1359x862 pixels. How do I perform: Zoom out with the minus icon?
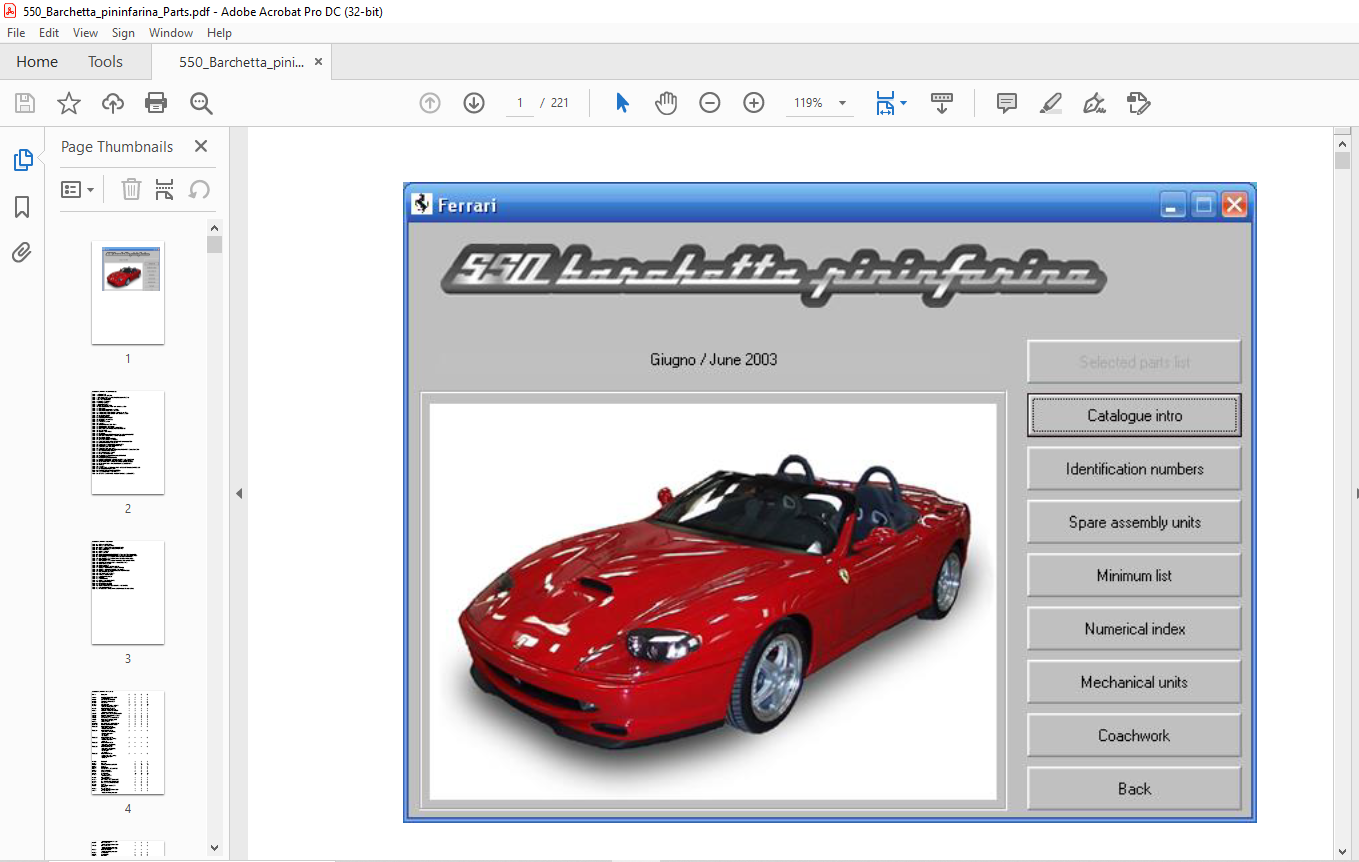(x=710, y=103)
